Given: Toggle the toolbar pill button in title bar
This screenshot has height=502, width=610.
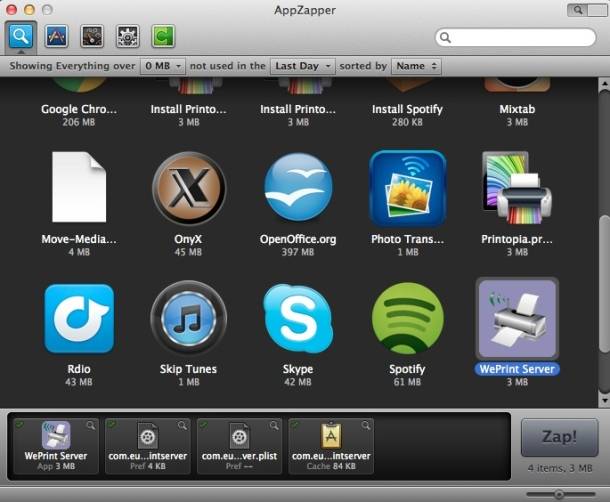Looking at the screenshot, I should [587, 10].
